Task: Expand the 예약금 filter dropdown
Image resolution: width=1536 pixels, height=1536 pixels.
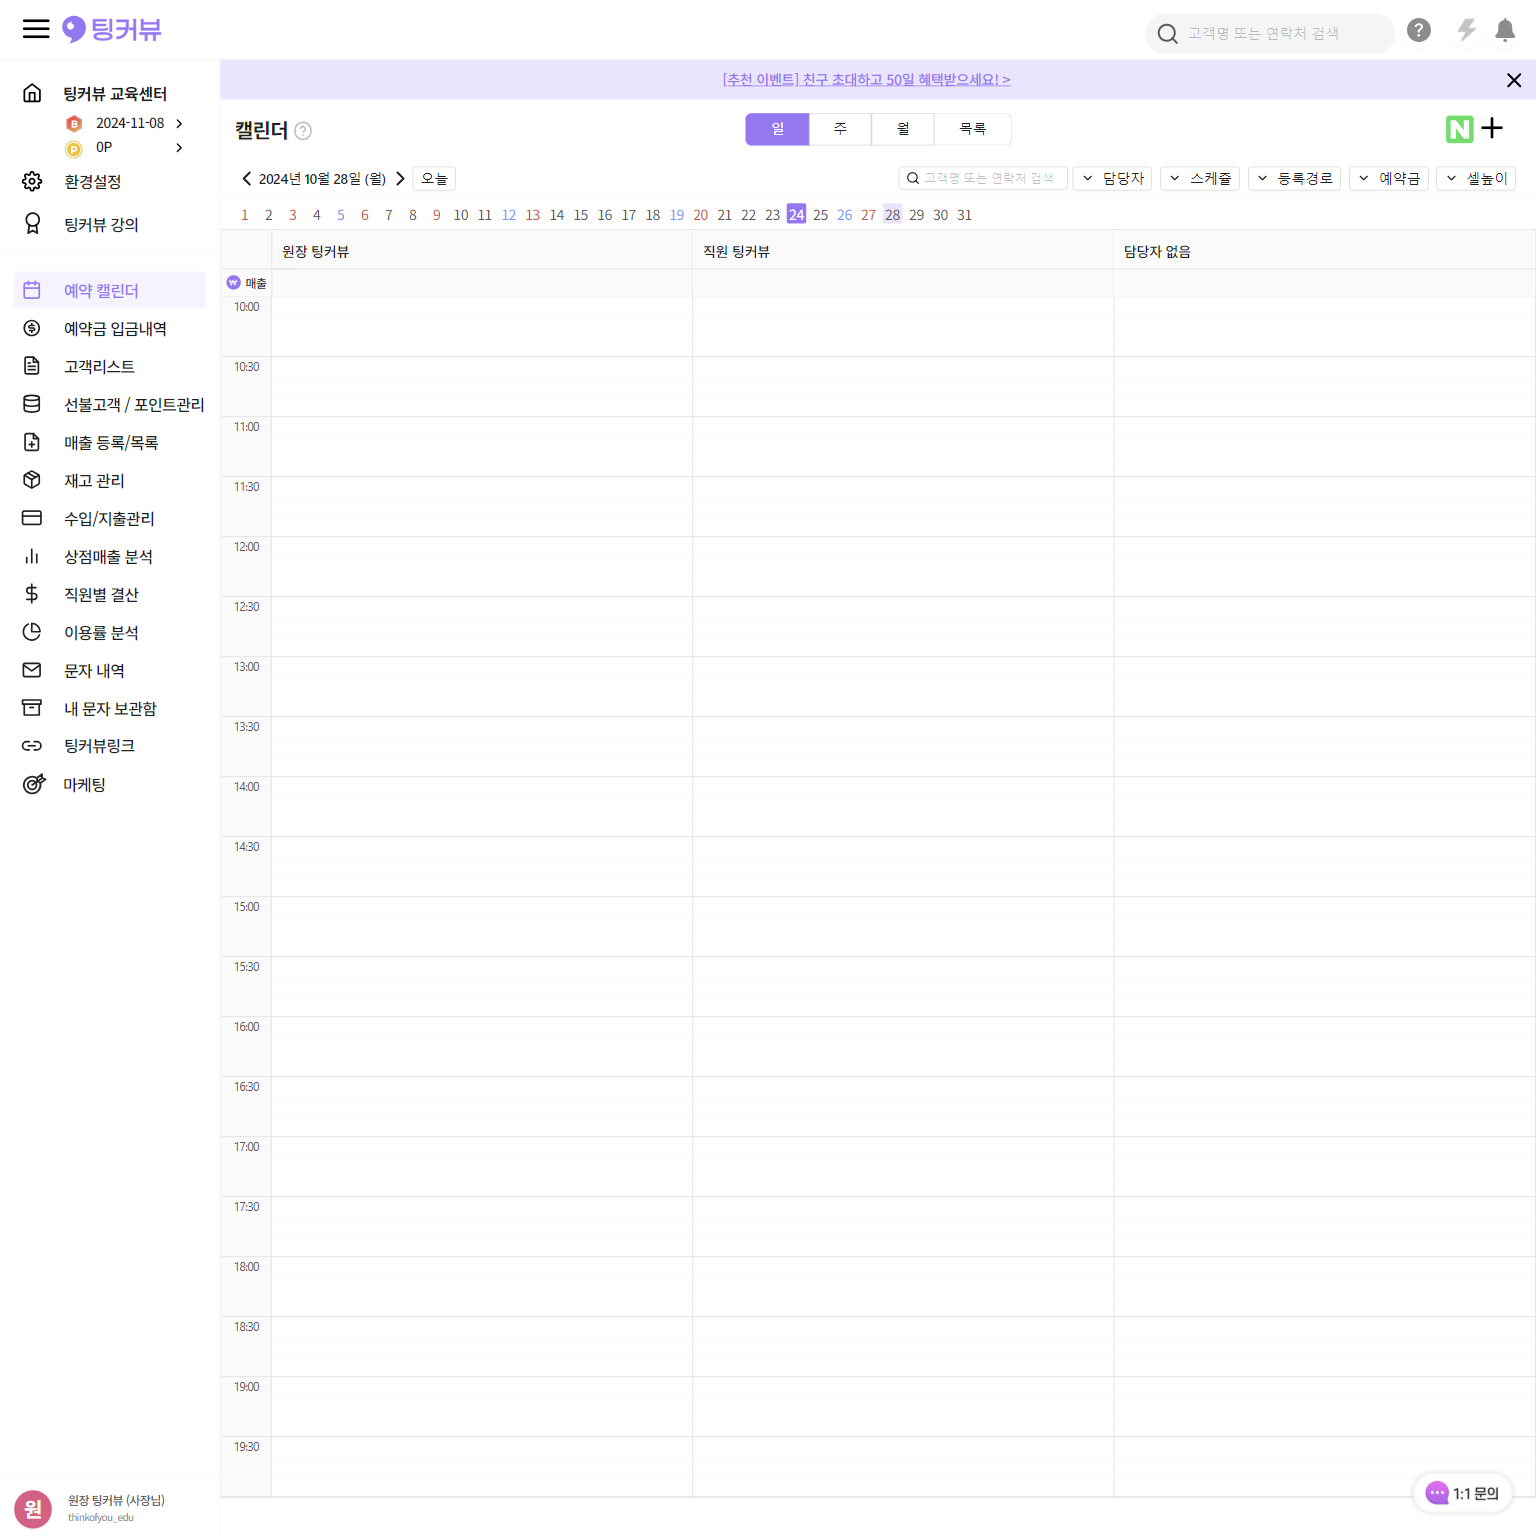Action: (1389, 178)
